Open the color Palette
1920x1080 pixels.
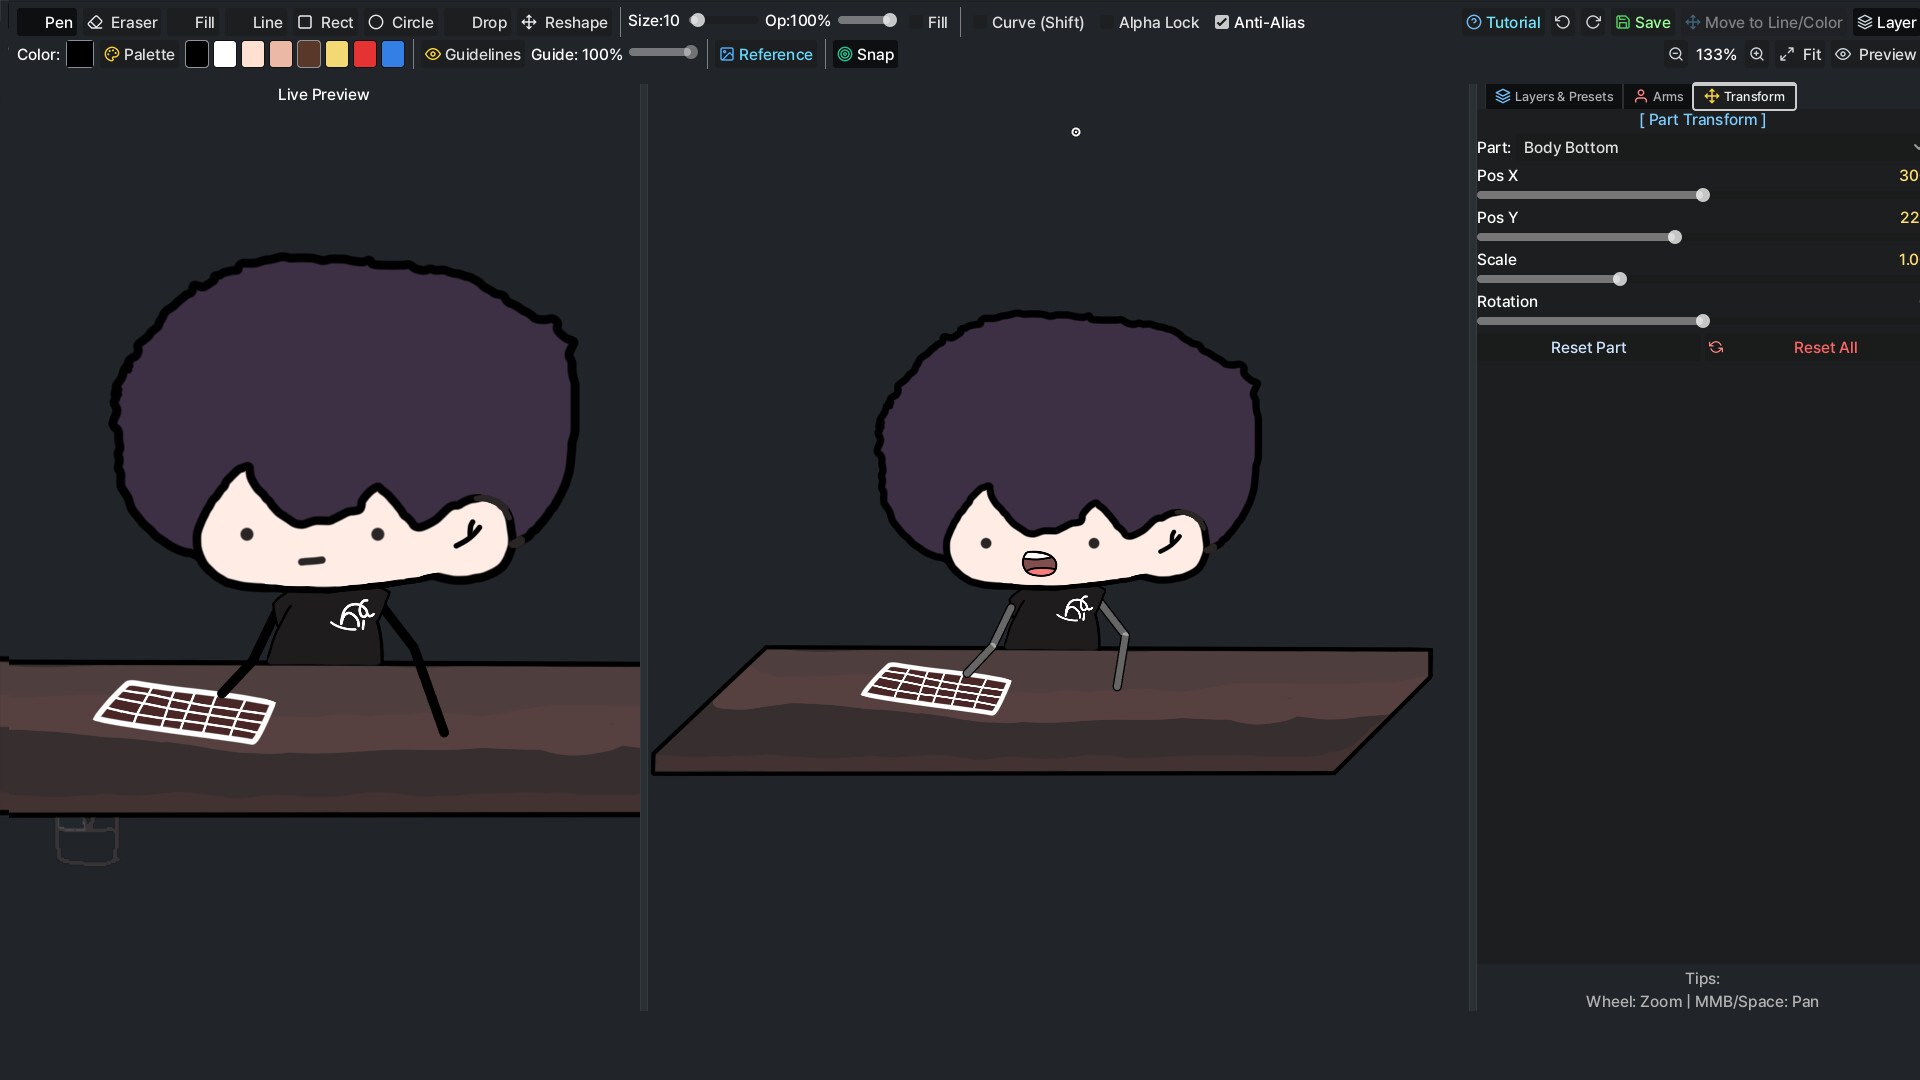[x=140, y=54]
